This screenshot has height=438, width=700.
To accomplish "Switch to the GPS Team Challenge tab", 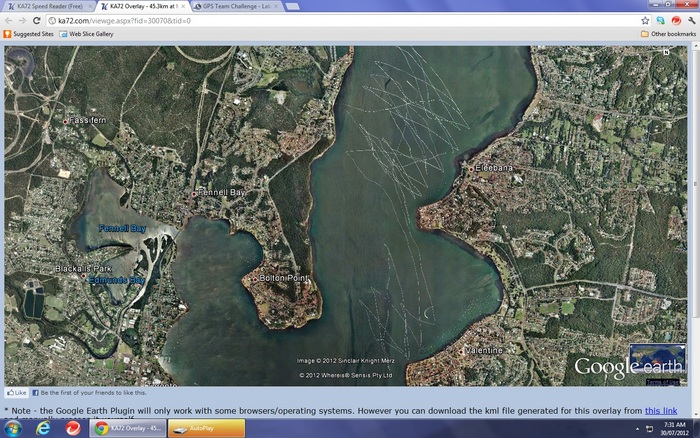I will [x=233, y=6].
